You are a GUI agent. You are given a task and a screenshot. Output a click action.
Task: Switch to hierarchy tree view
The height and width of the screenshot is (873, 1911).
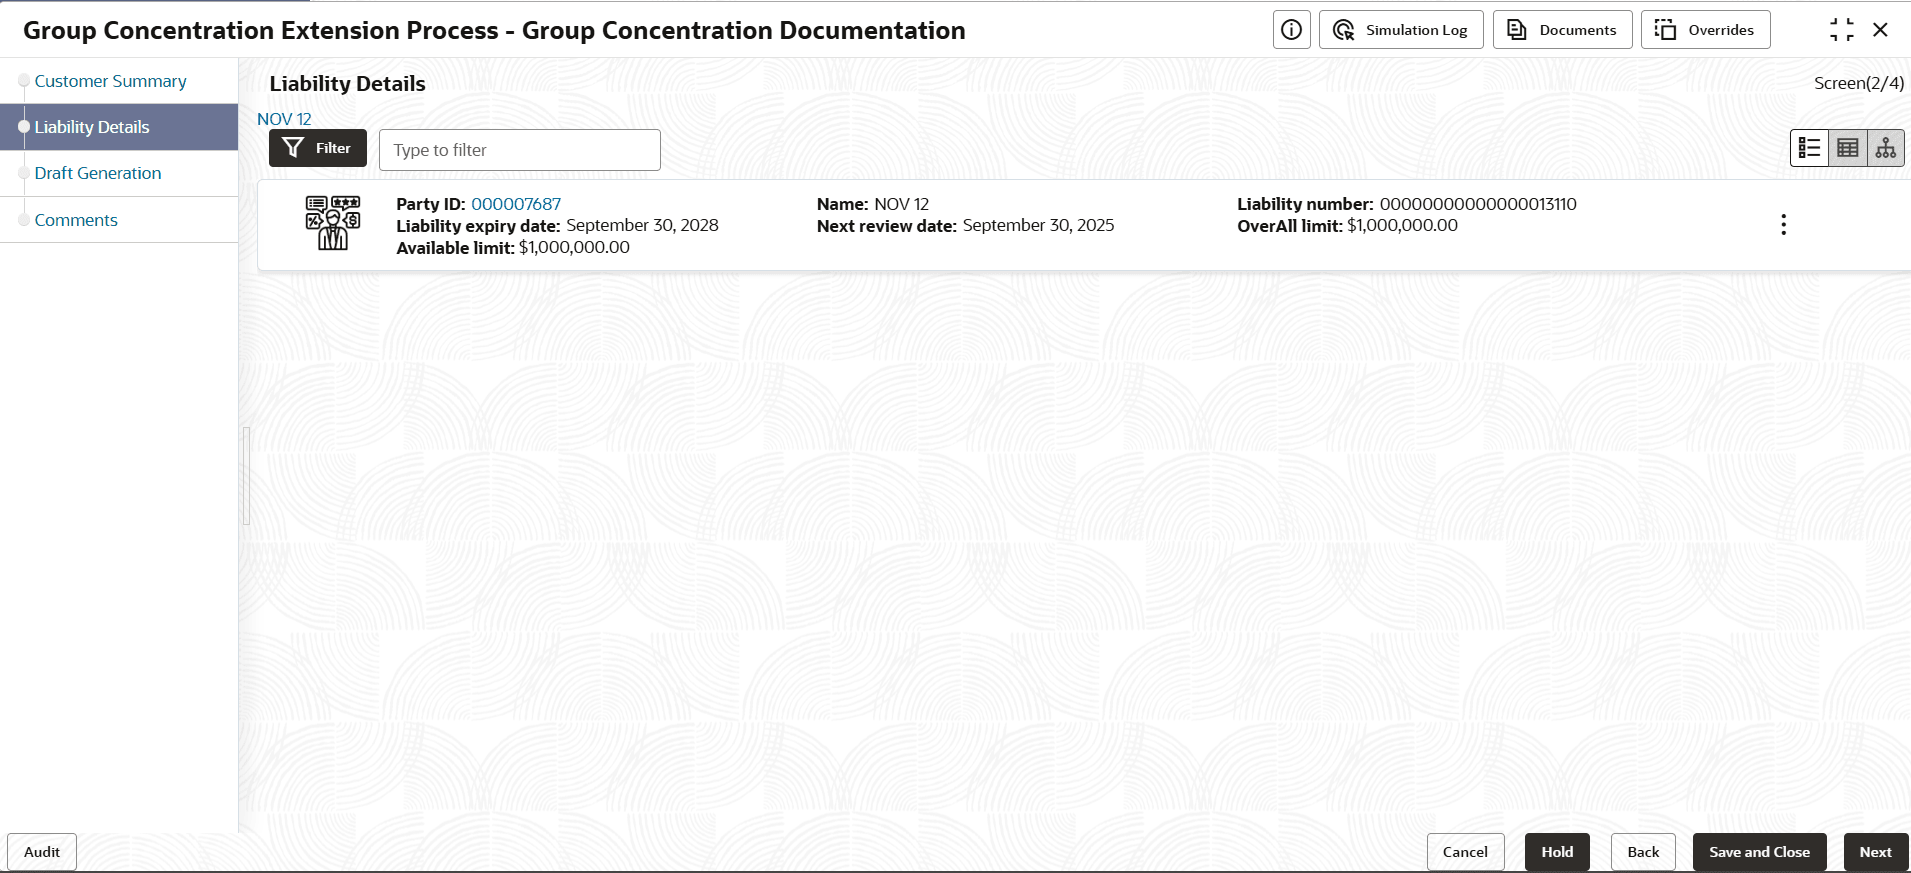click(1885, 148)
